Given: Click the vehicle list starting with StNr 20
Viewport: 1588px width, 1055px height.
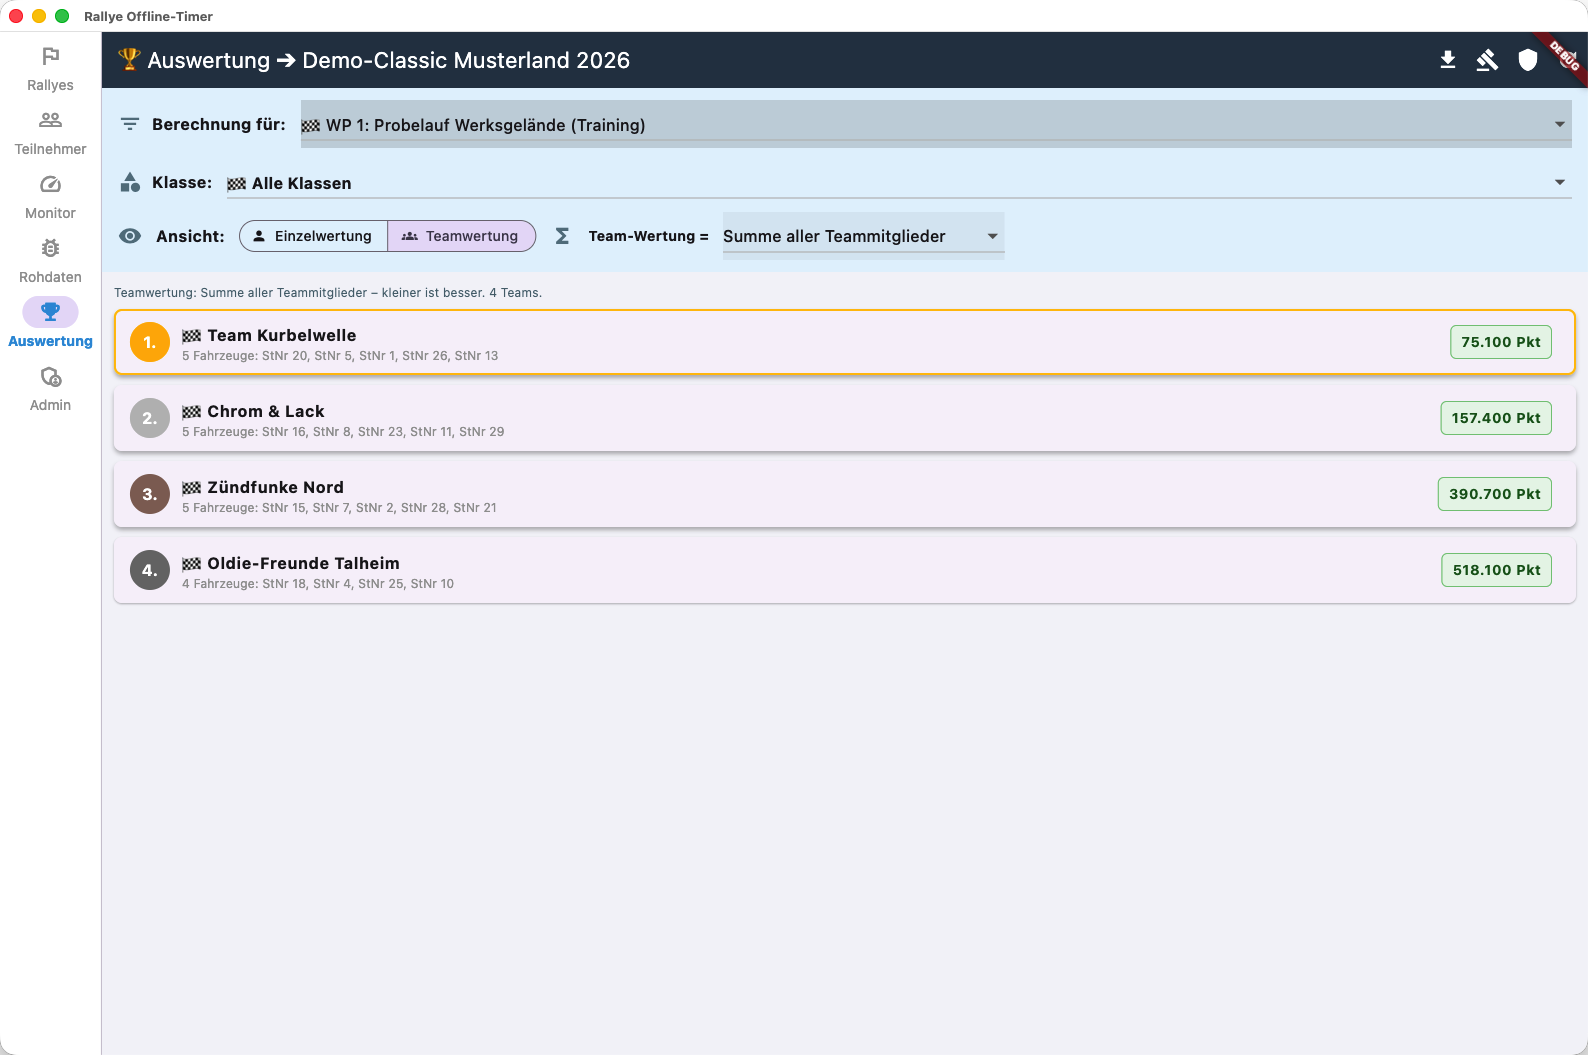Looking at the screenshot, I should point(340,356).
